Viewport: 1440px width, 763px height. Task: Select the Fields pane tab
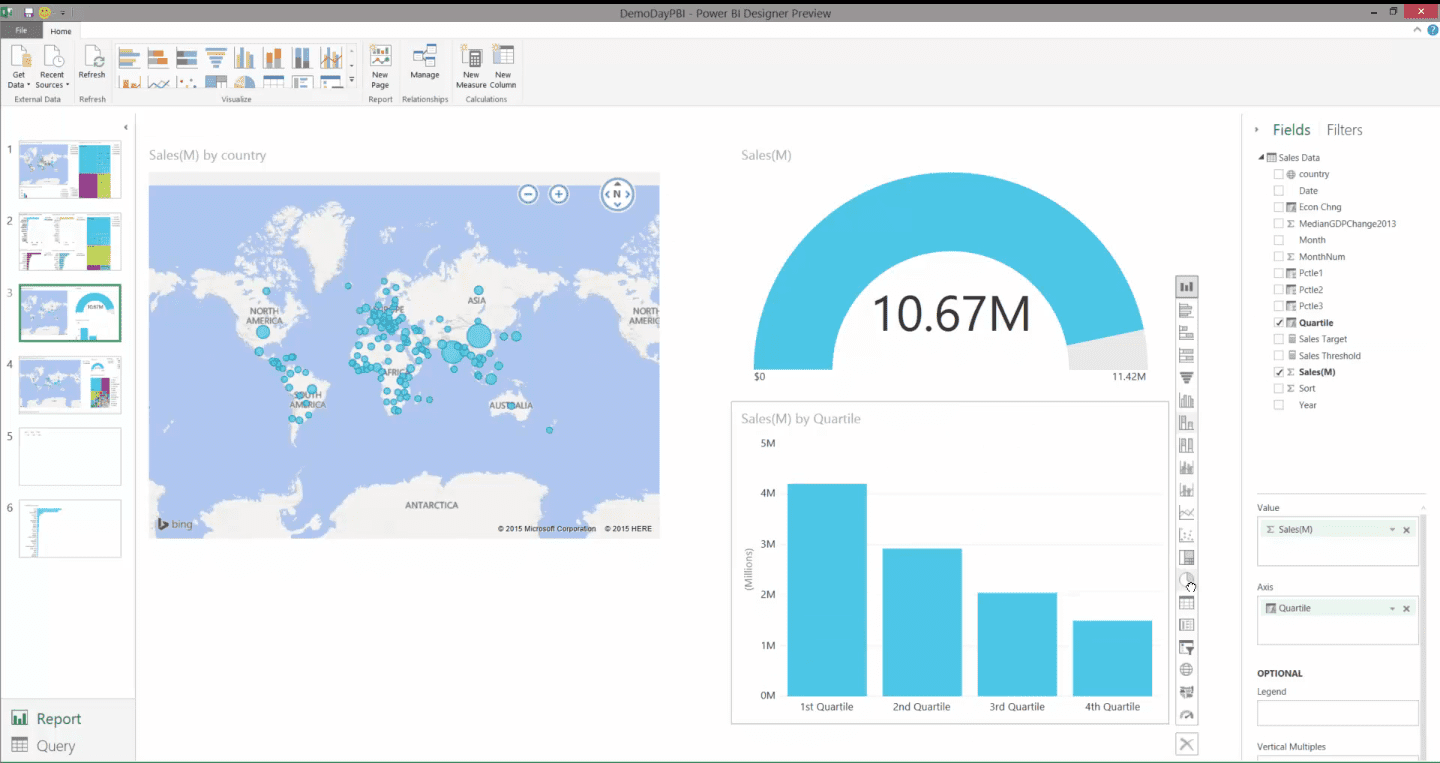1291,130
